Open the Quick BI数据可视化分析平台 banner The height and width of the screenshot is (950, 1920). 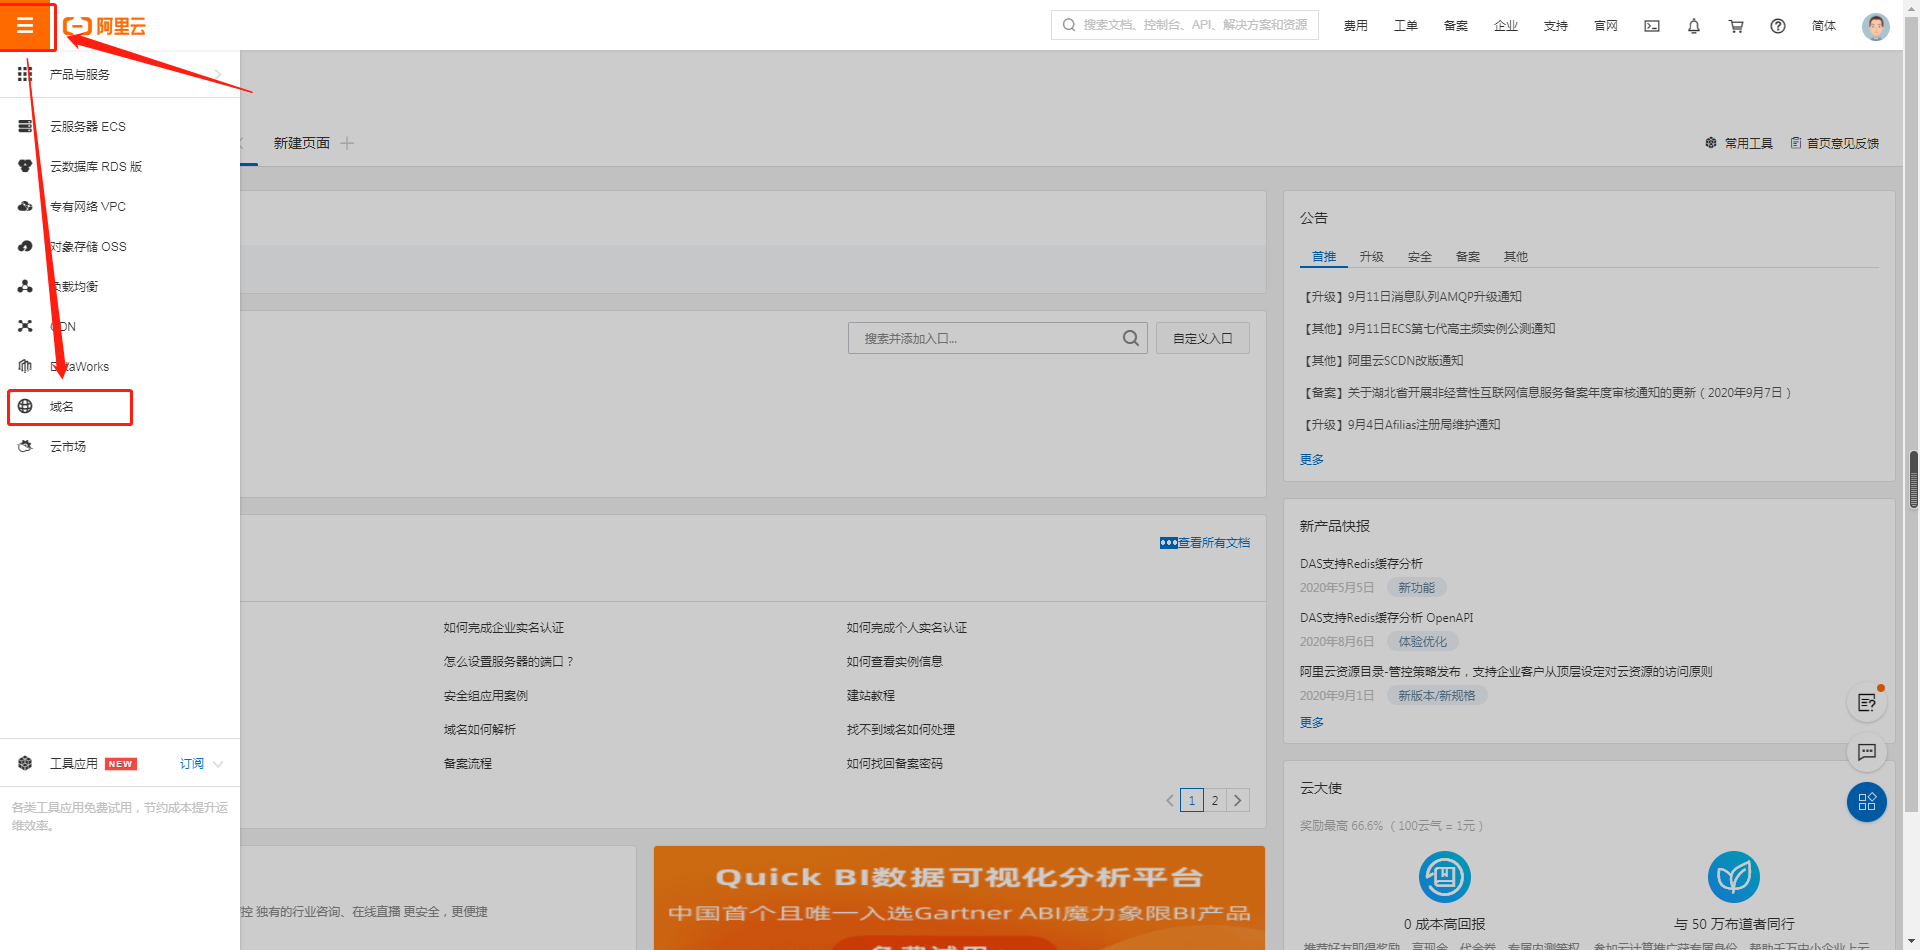[959, 898]
